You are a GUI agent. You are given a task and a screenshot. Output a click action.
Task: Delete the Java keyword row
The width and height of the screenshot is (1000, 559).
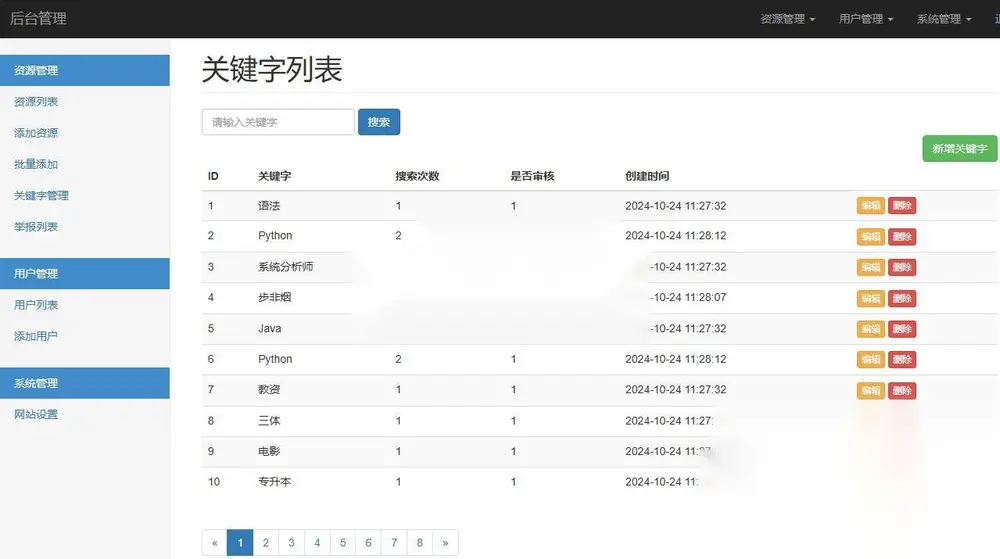click(902, 329)
